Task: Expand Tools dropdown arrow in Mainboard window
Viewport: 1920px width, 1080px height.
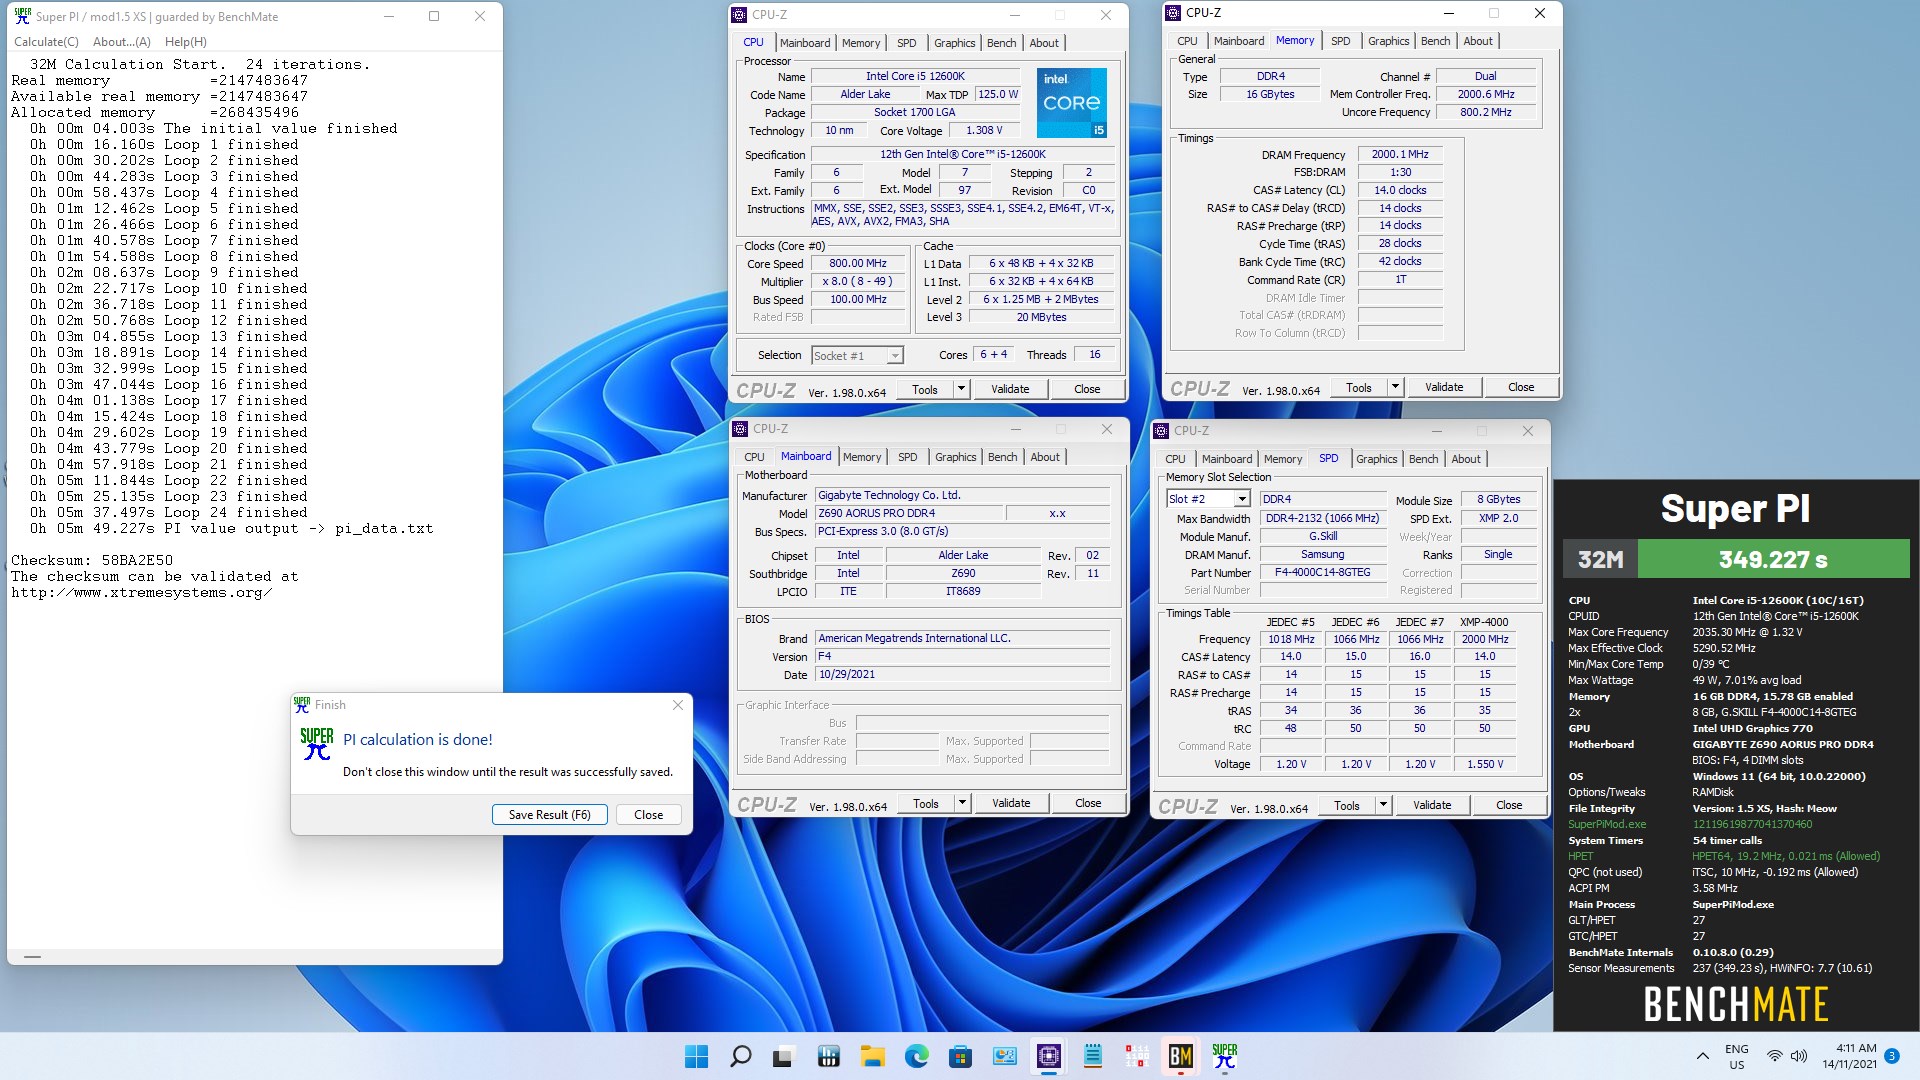Action: click(x=962, y=803)
